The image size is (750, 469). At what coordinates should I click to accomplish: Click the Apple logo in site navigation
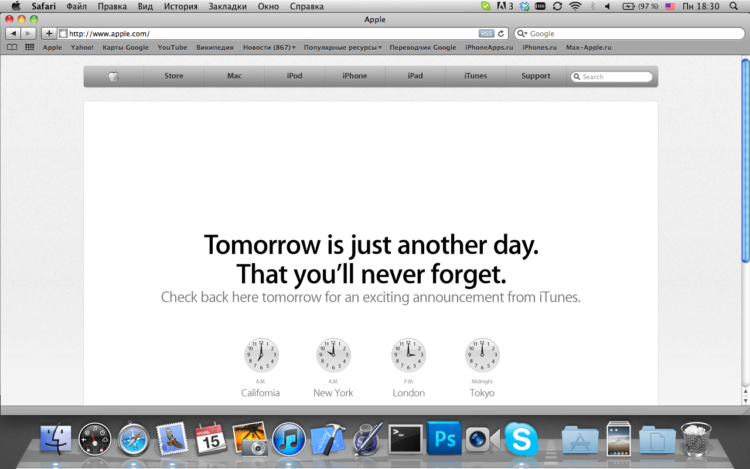113,76
